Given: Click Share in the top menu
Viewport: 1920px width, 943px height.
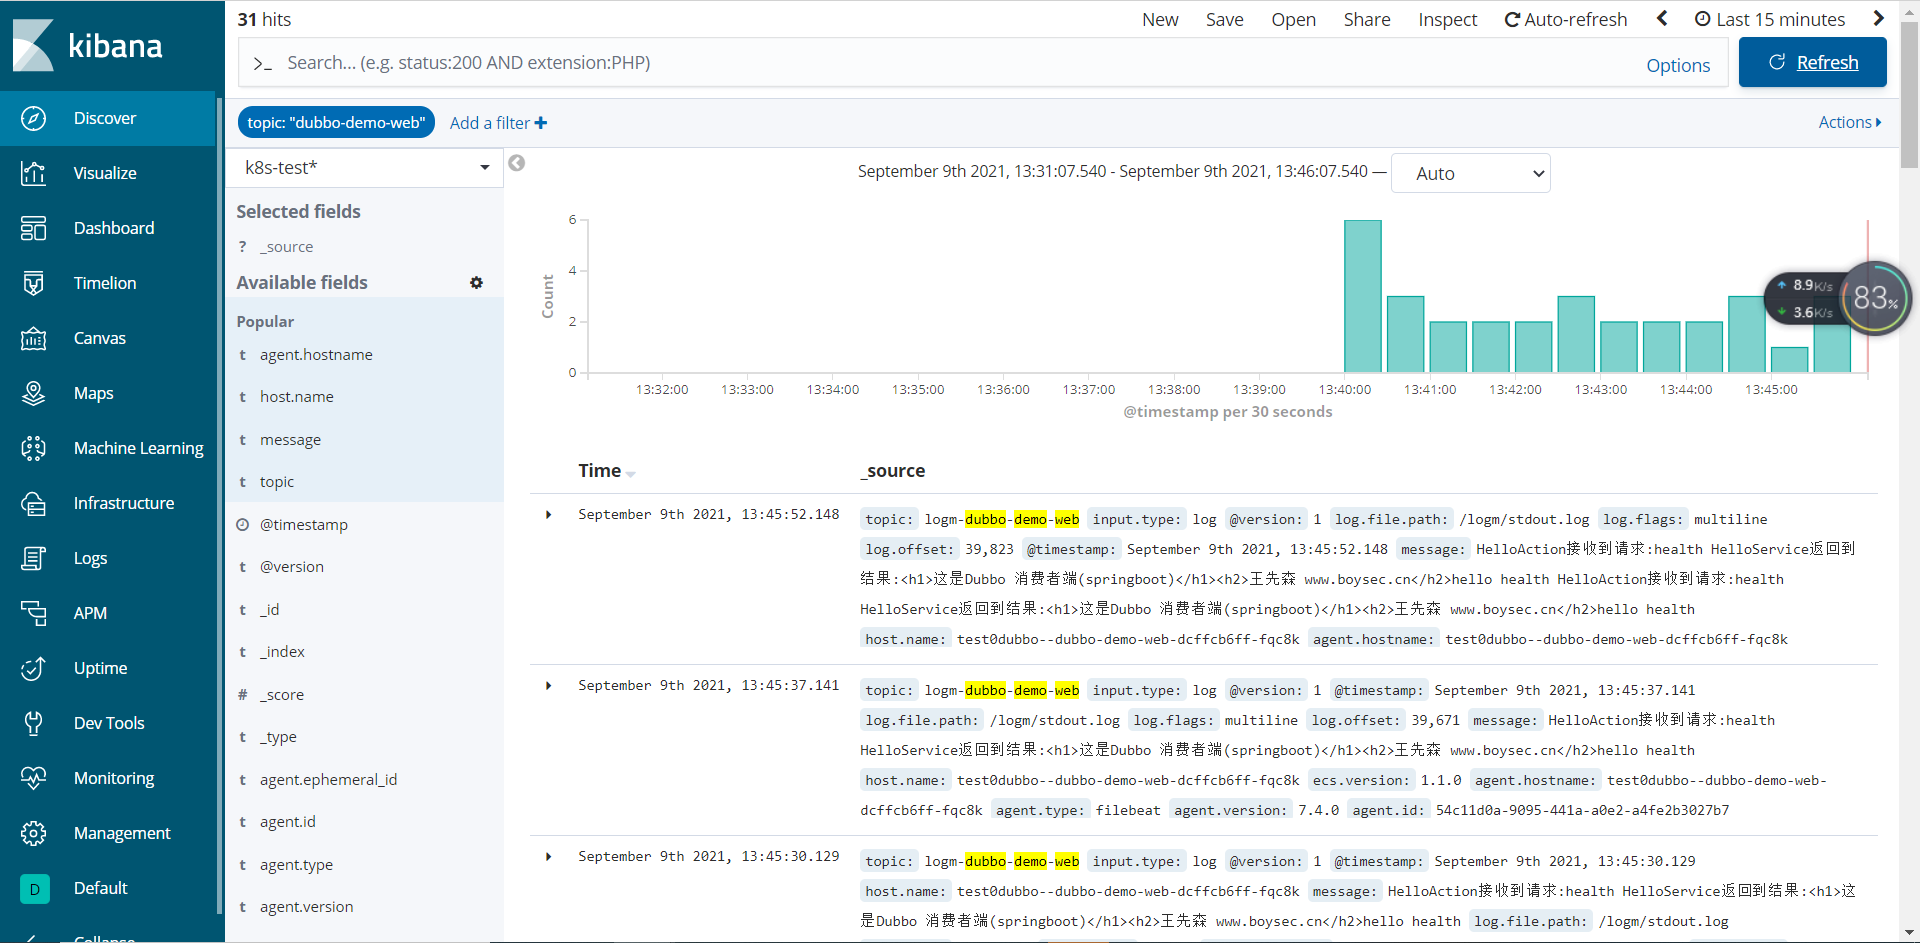Looking at the screenshot, I should [x=1367, y=19].
